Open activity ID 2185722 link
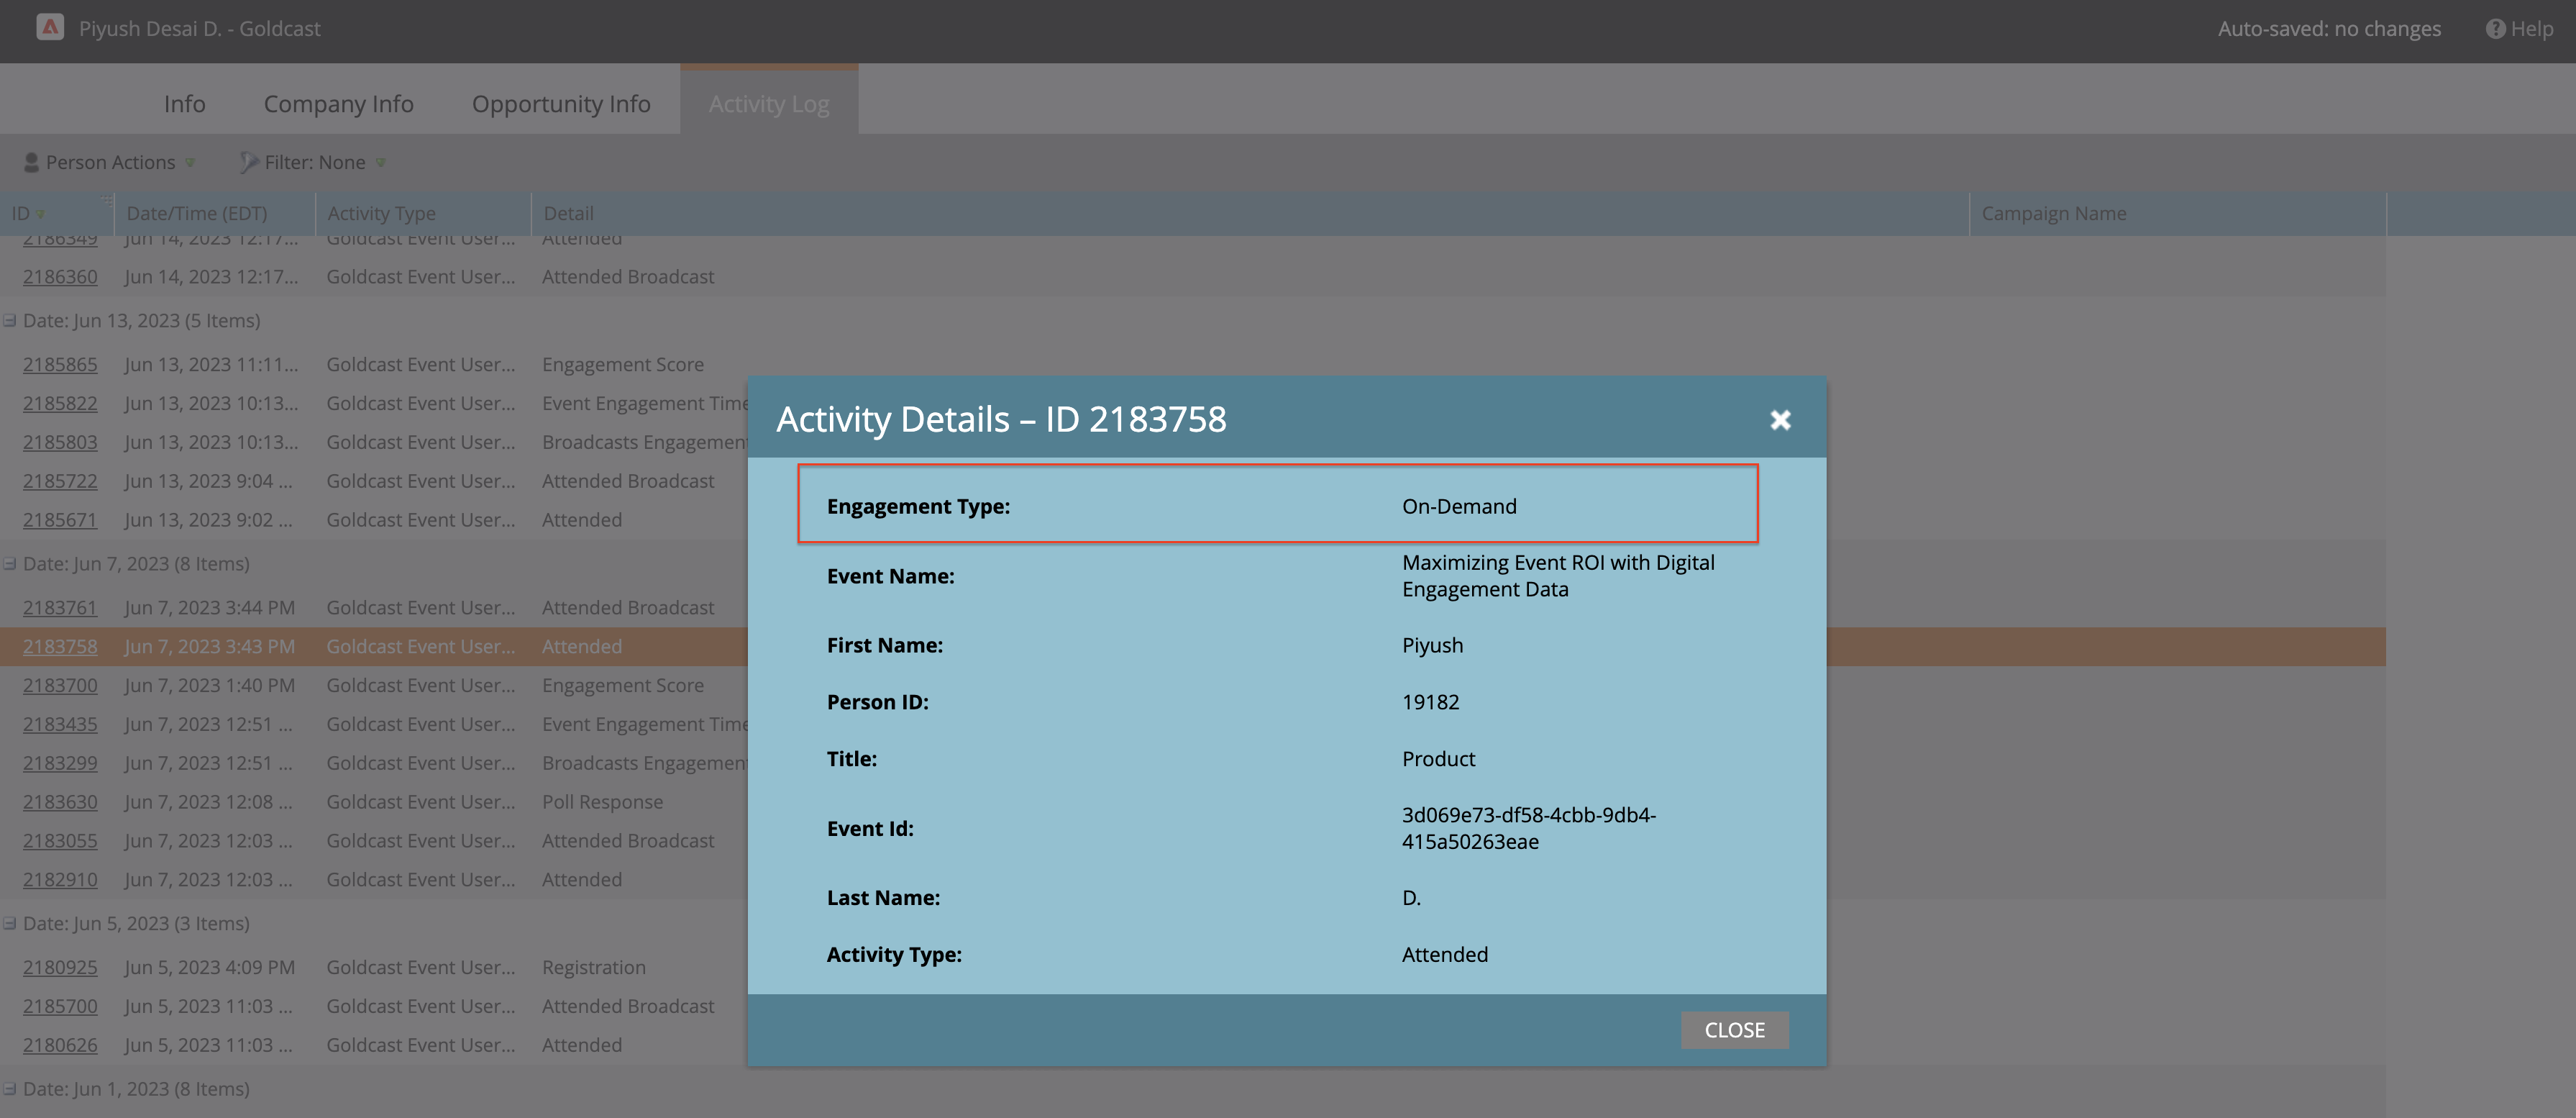The width and height of the screenshot is (2576, 1118). 60,481
